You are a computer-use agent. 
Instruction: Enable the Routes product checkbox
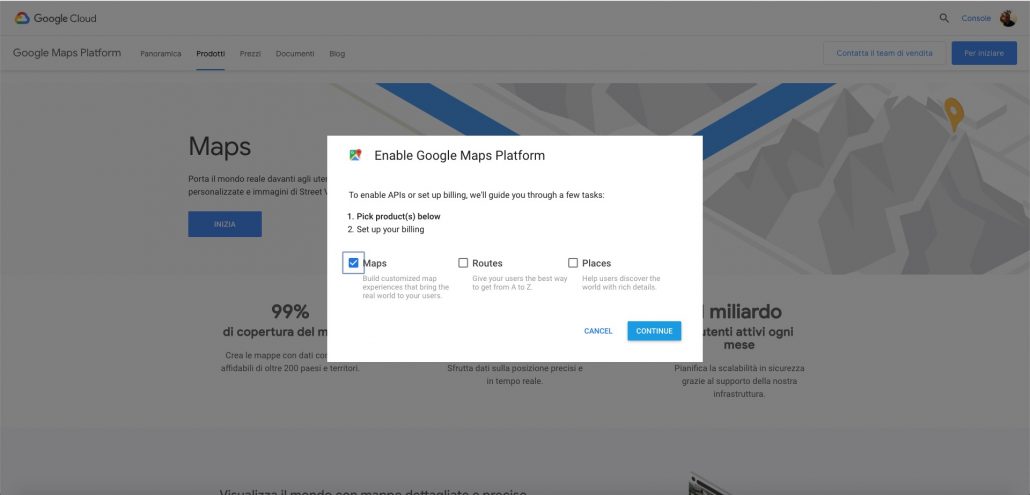pos(463,263)
